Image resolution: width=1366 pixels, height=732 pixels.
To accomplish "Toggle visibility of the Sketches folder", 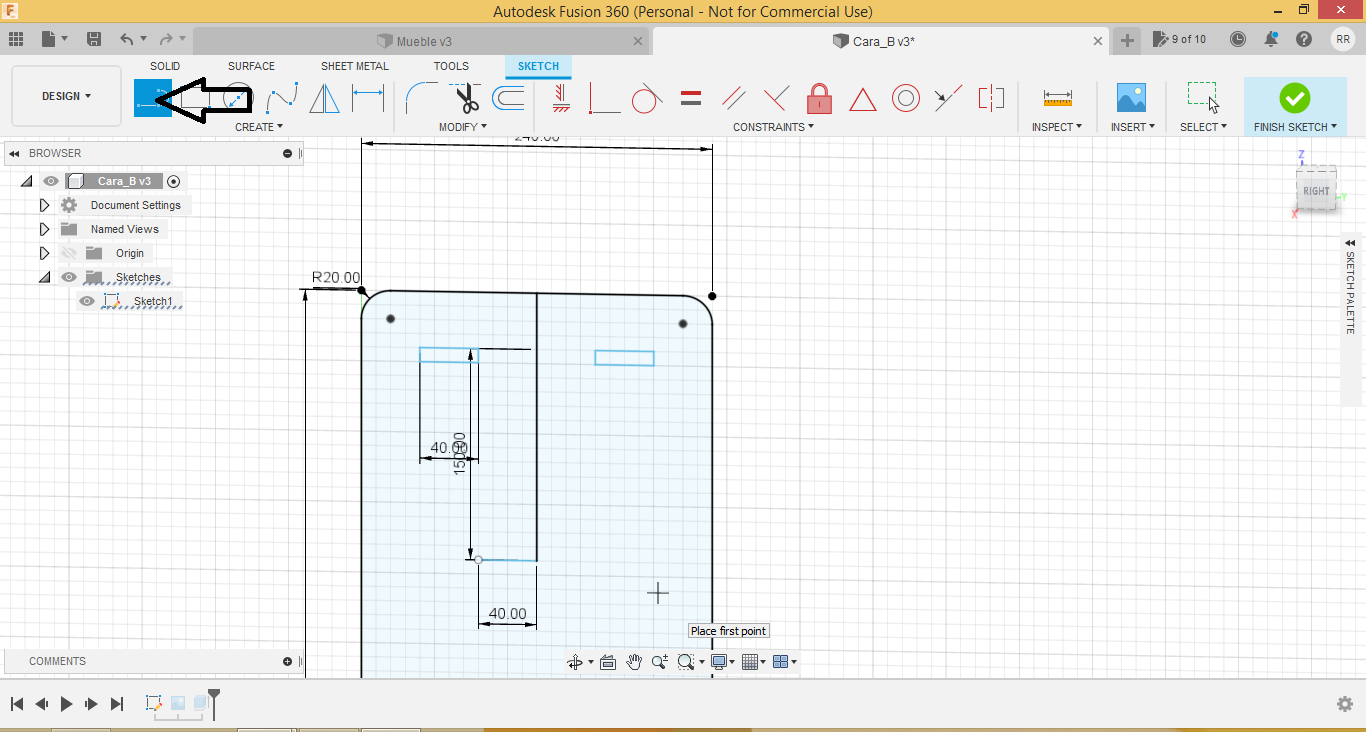I will click(69, 277).
